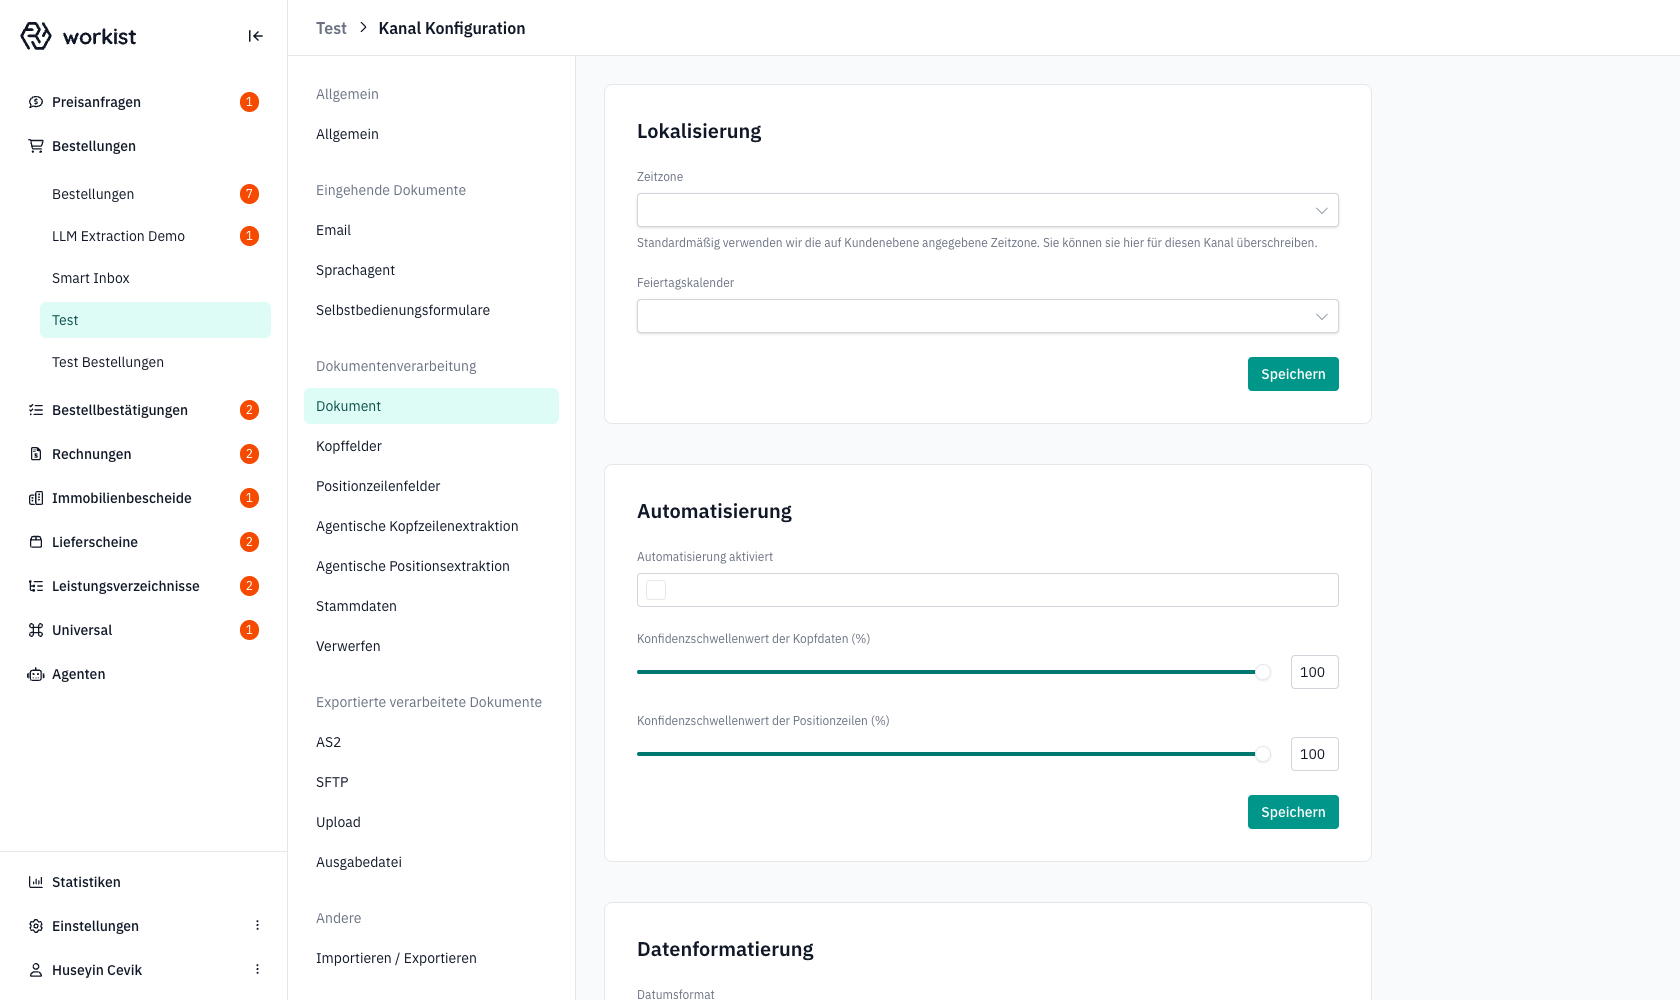
Task: Adjust the Positionzeilen confidence threshold slider
Action: (x=1263, y=754)
